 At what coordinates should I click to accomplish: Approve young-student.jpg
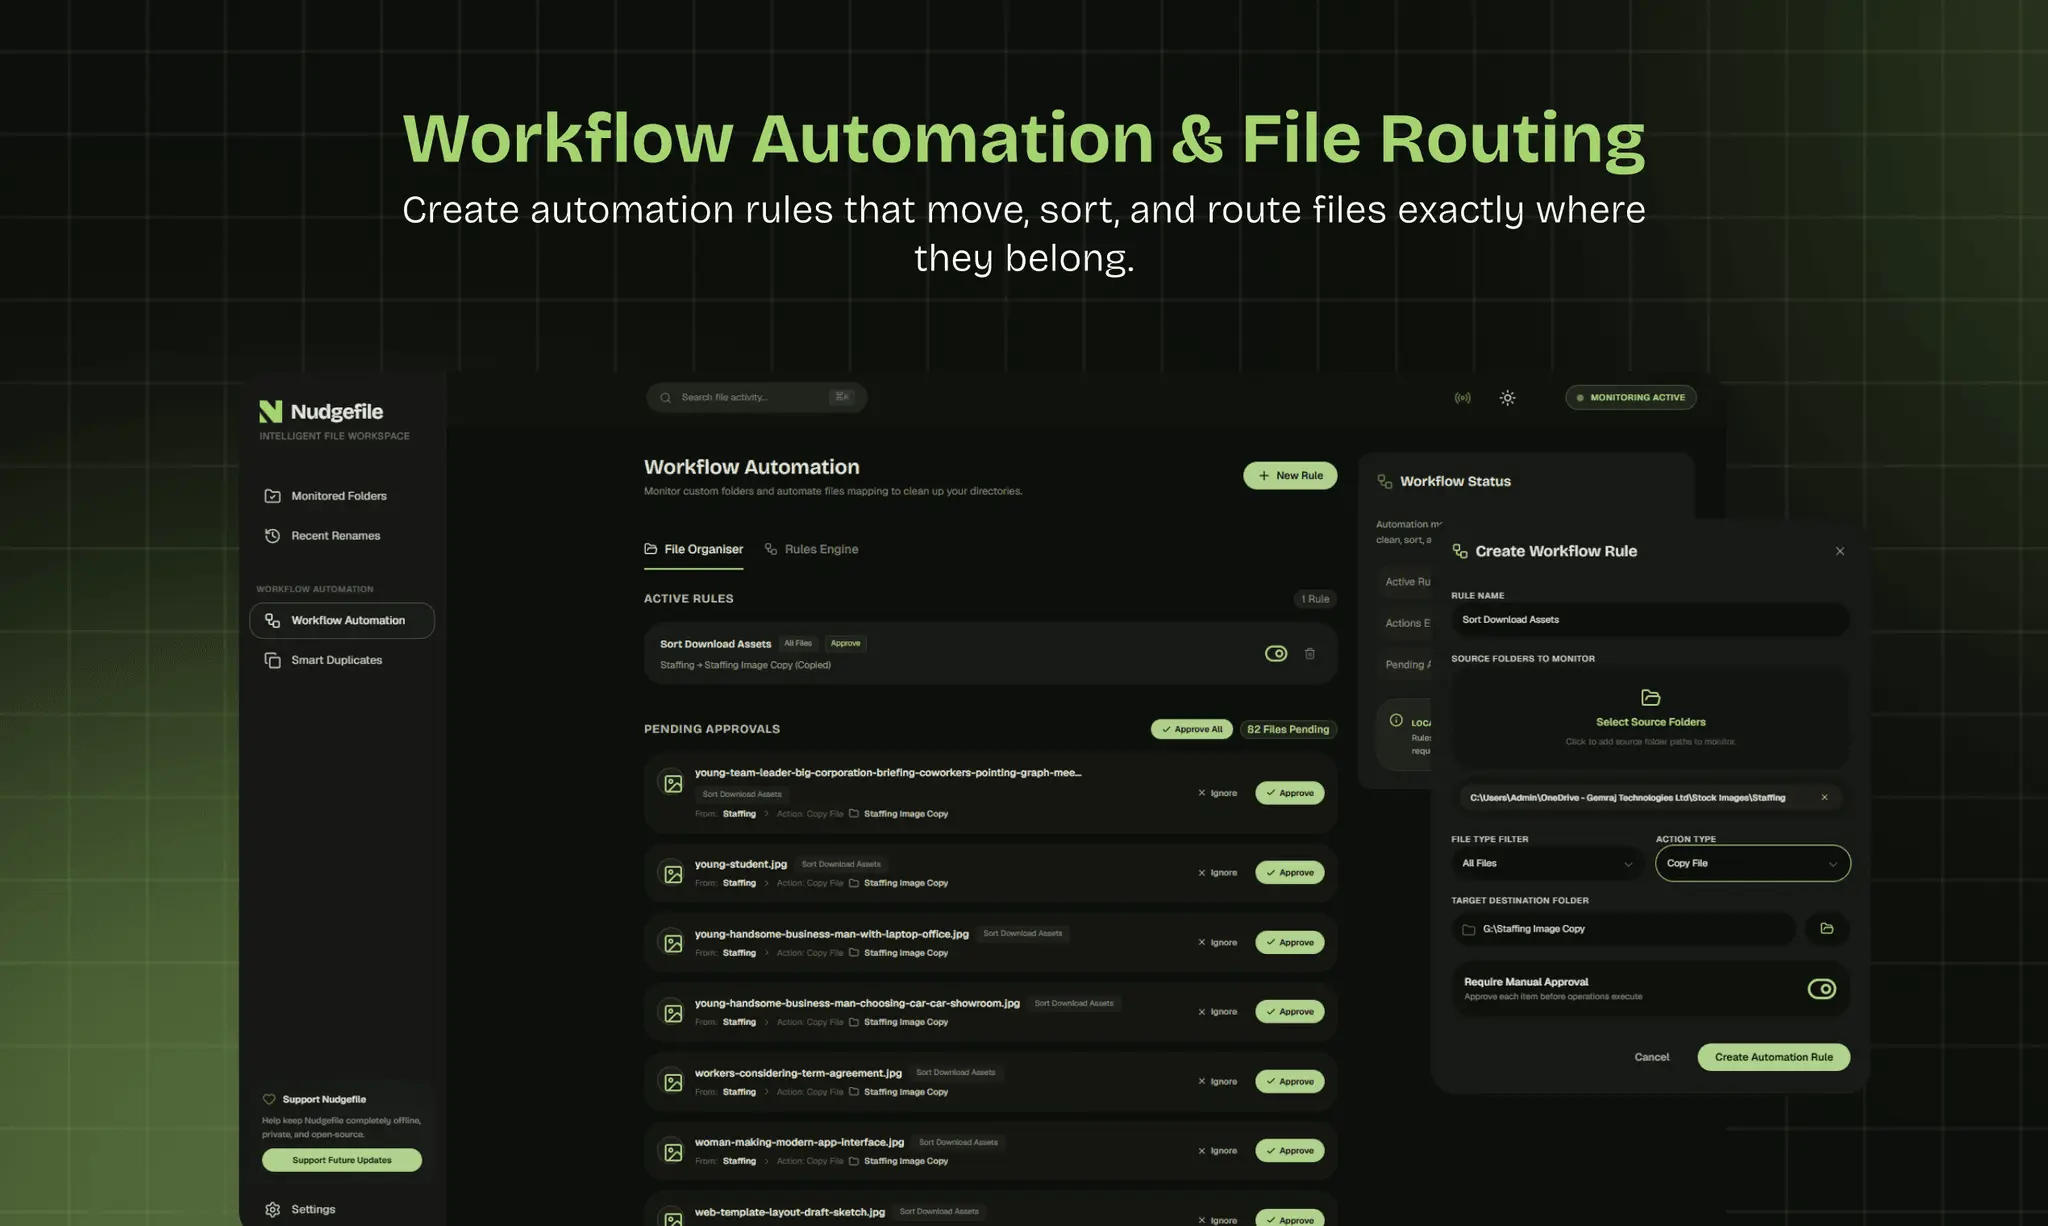(x=1290, y=873)
